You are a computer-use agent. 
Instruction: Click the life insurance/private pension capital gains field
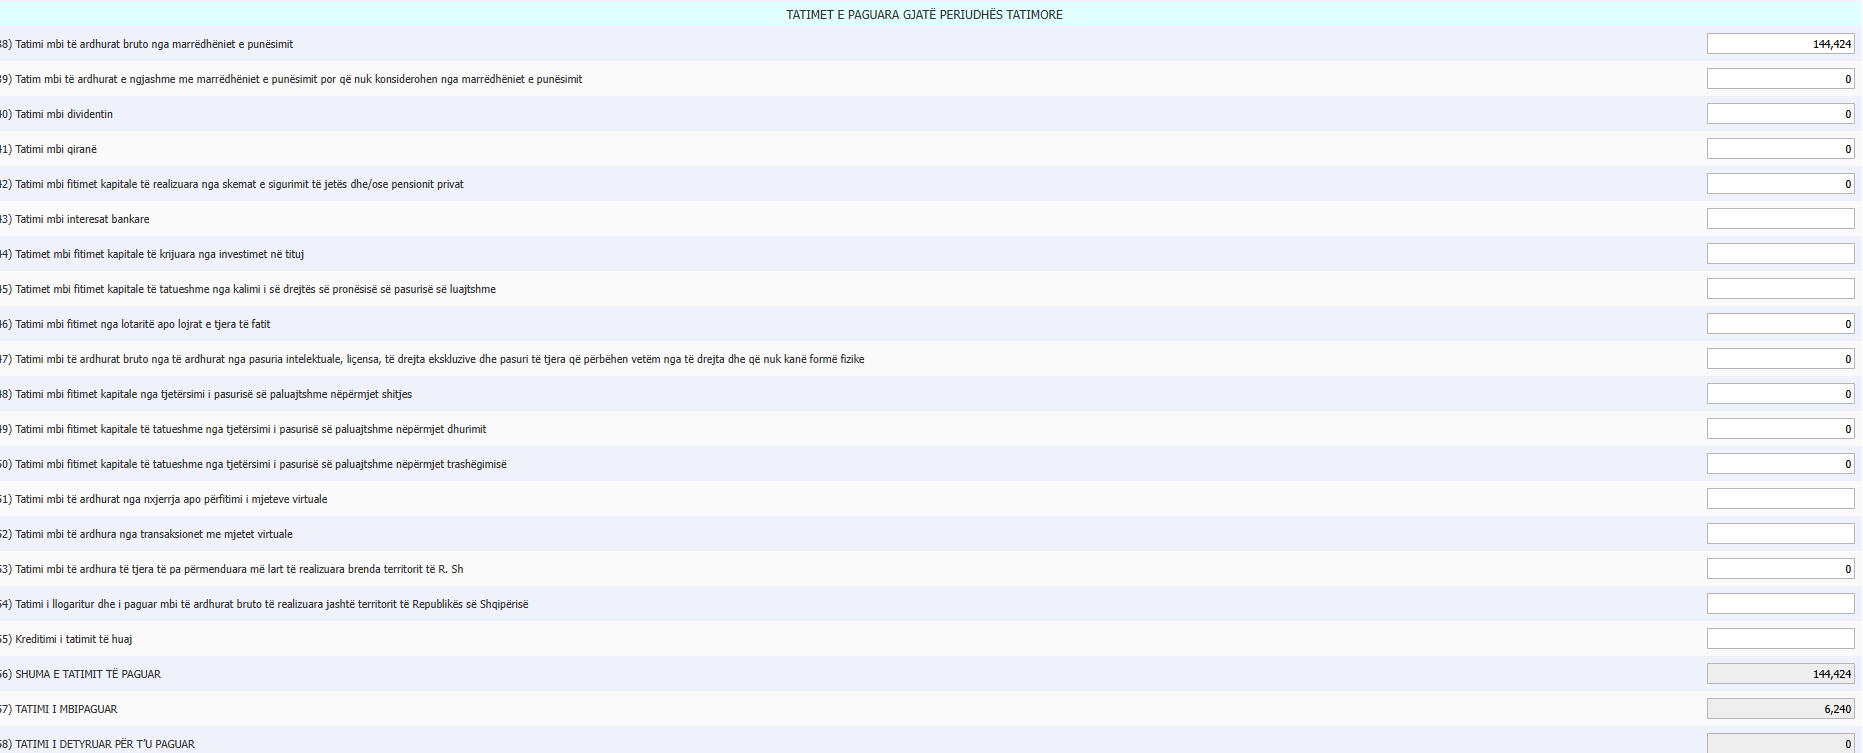coord(1780,184)
